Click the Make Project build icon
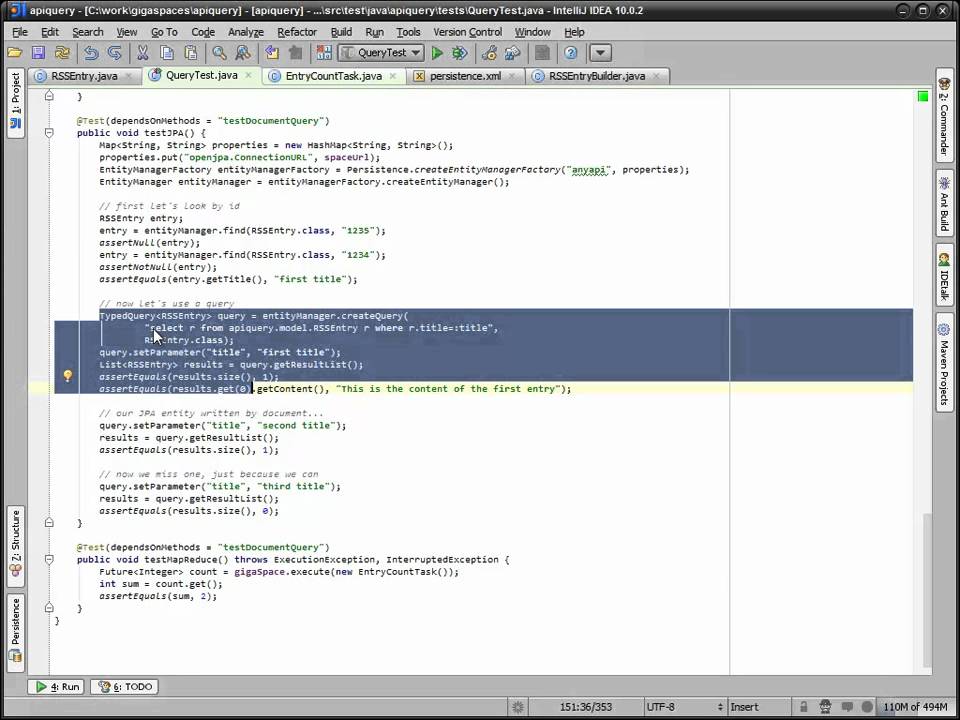 pyautogui.click(x=324, y=53)
